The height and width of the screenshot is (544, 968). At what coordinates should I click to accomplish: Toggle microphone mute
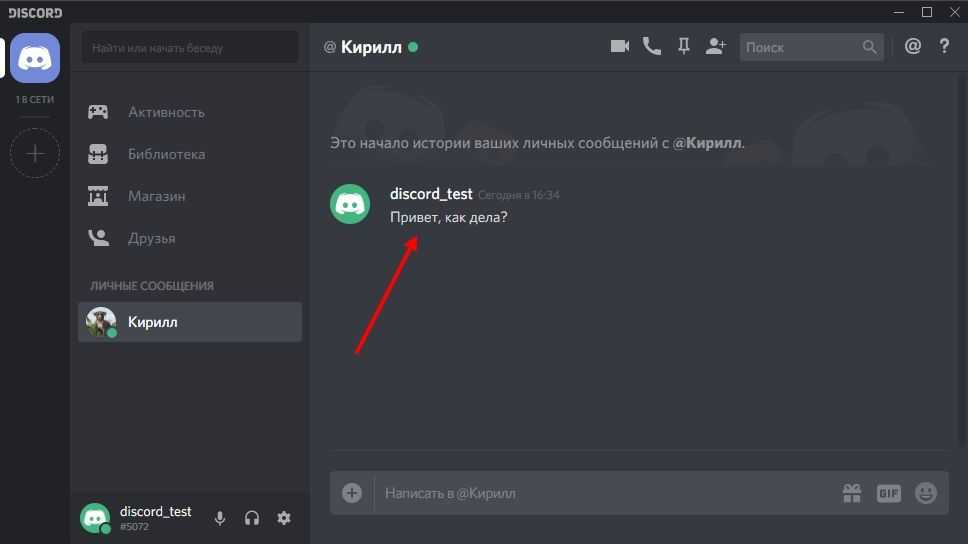point(220,518)
